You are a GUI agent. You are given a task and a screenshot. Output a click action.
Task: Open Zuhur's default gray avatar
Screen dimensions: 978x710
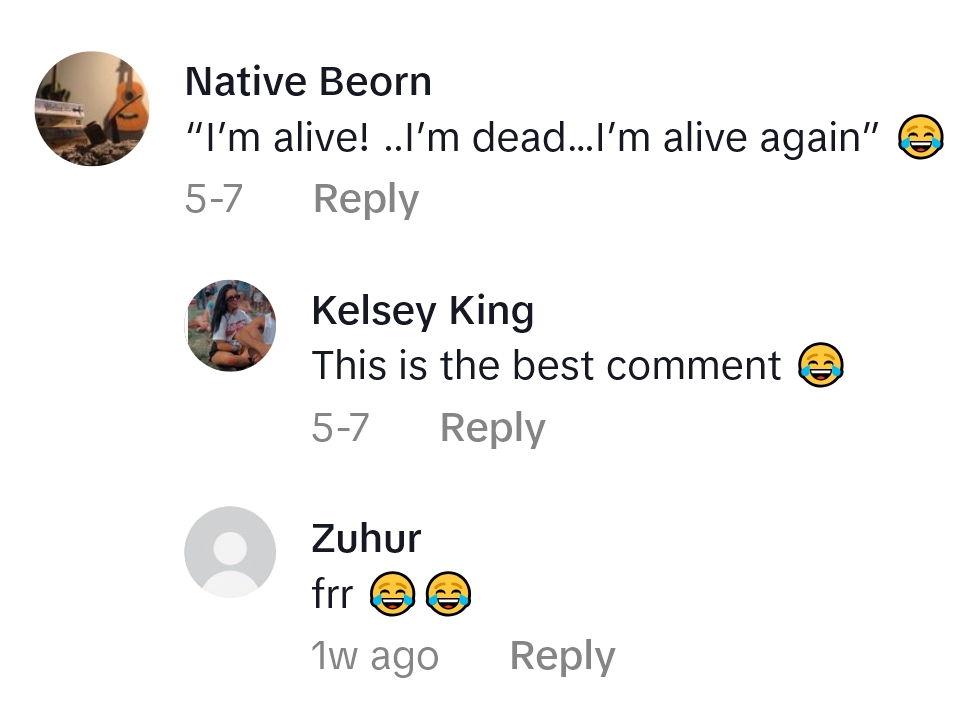pyautogui.click(x=230, y=552)
